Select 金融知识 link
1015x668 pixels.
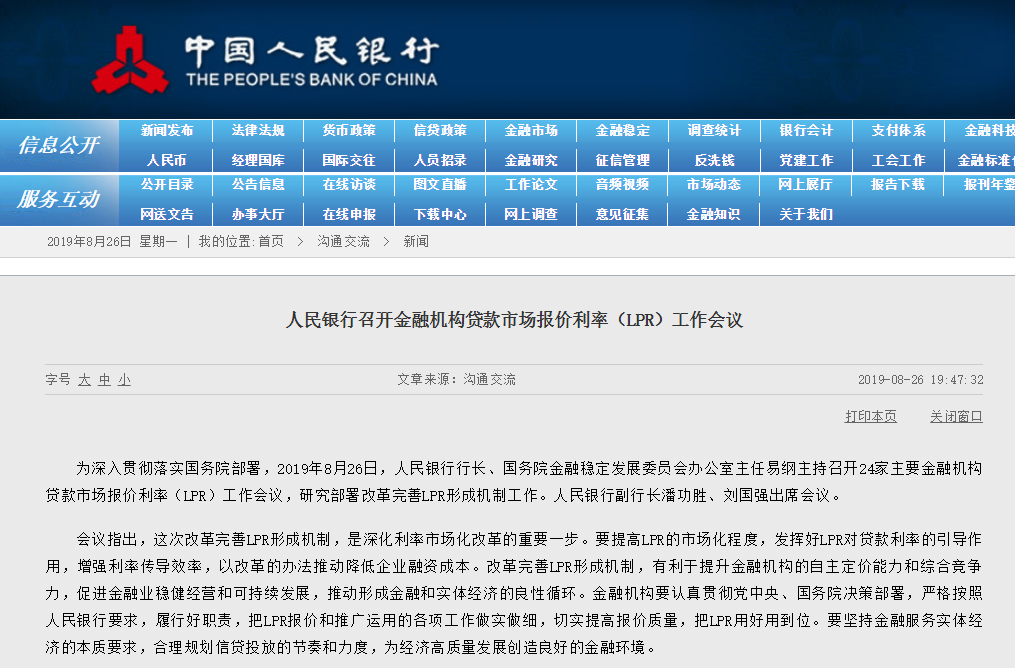tap(714, 214)
